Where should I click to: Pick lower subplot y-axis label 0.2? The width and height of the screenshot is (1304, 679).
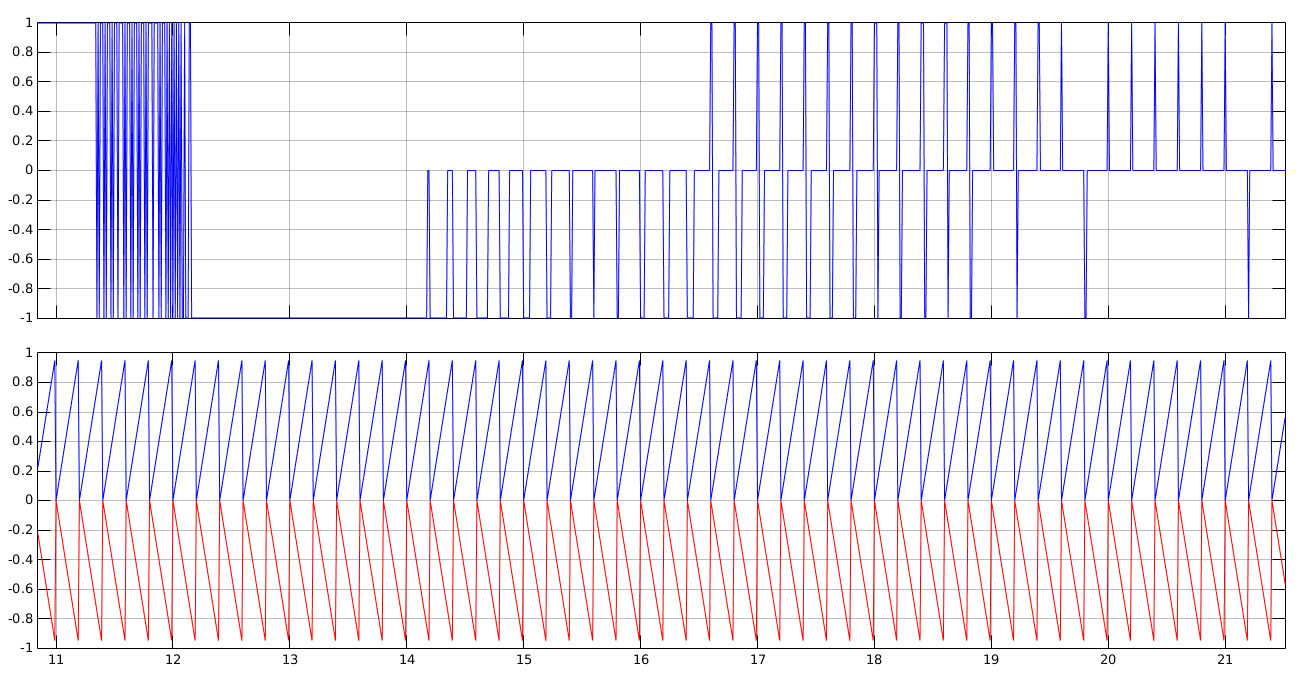tap(22, 470)
